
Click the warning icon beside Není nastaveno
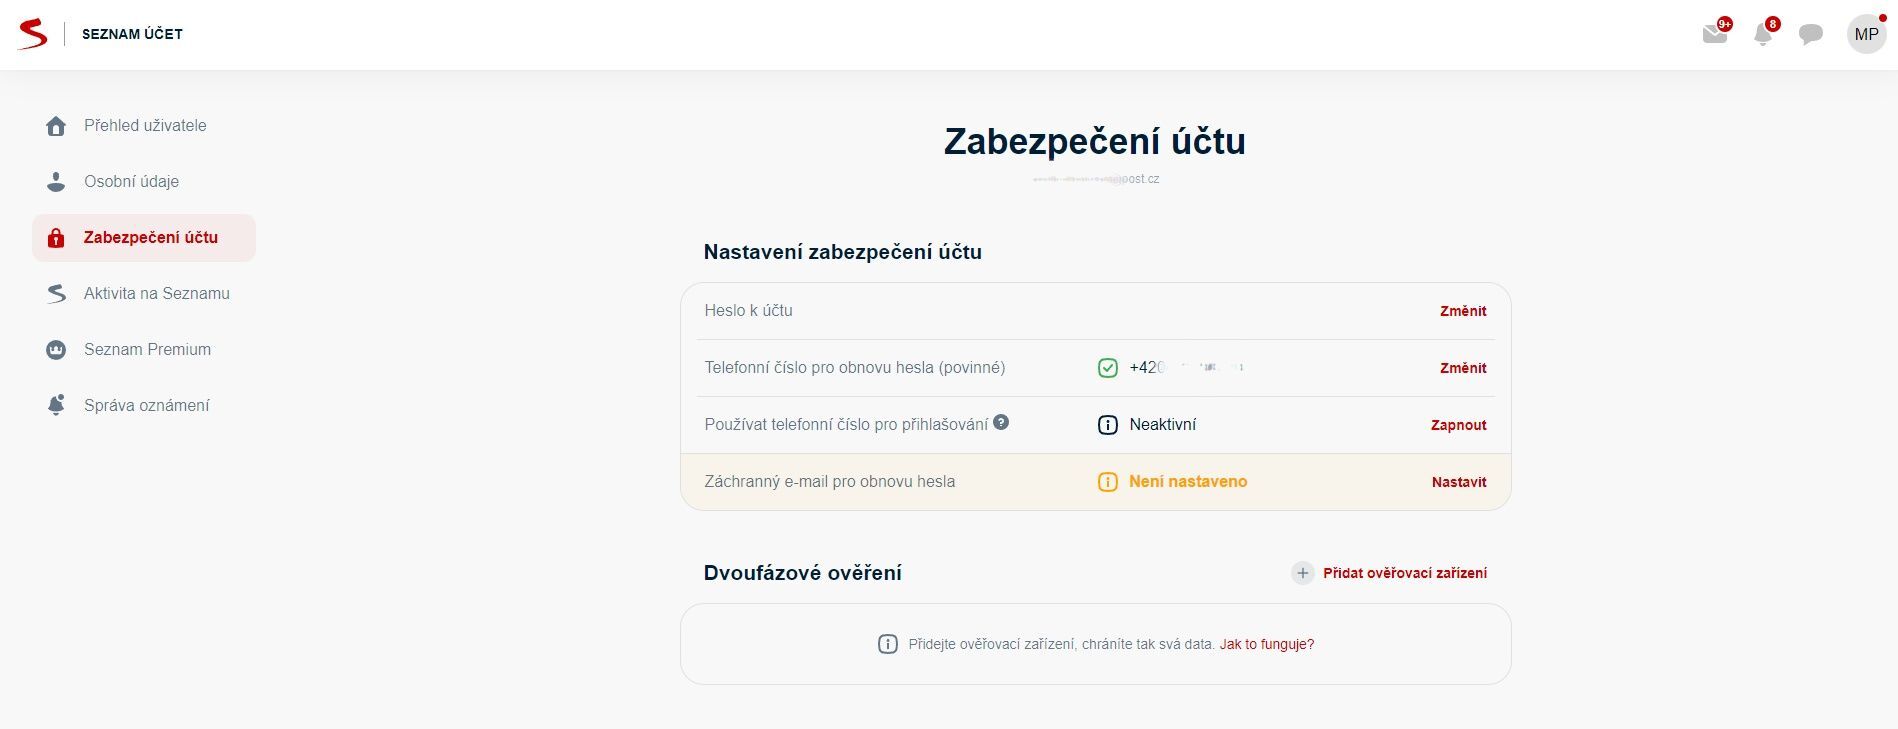click(1107, 481)
